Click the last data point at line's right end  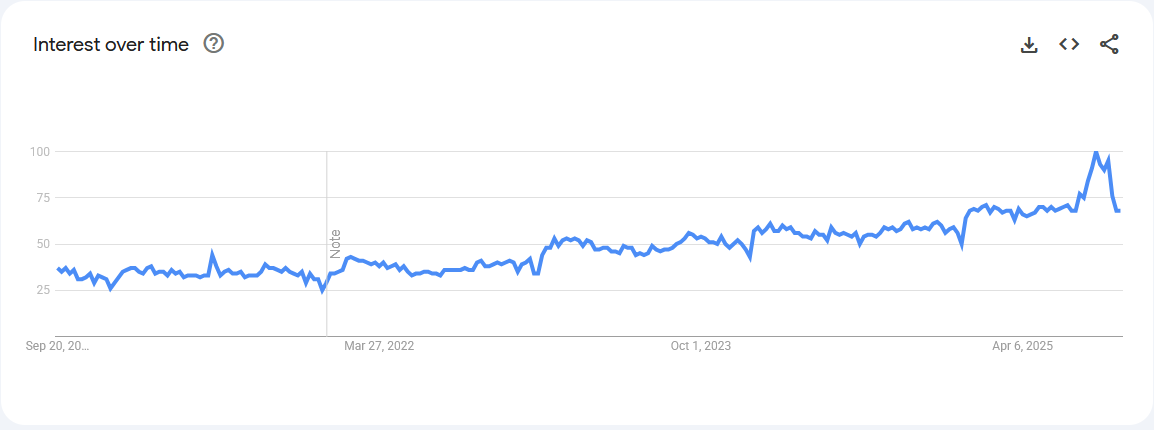[x=1119, y=210]
